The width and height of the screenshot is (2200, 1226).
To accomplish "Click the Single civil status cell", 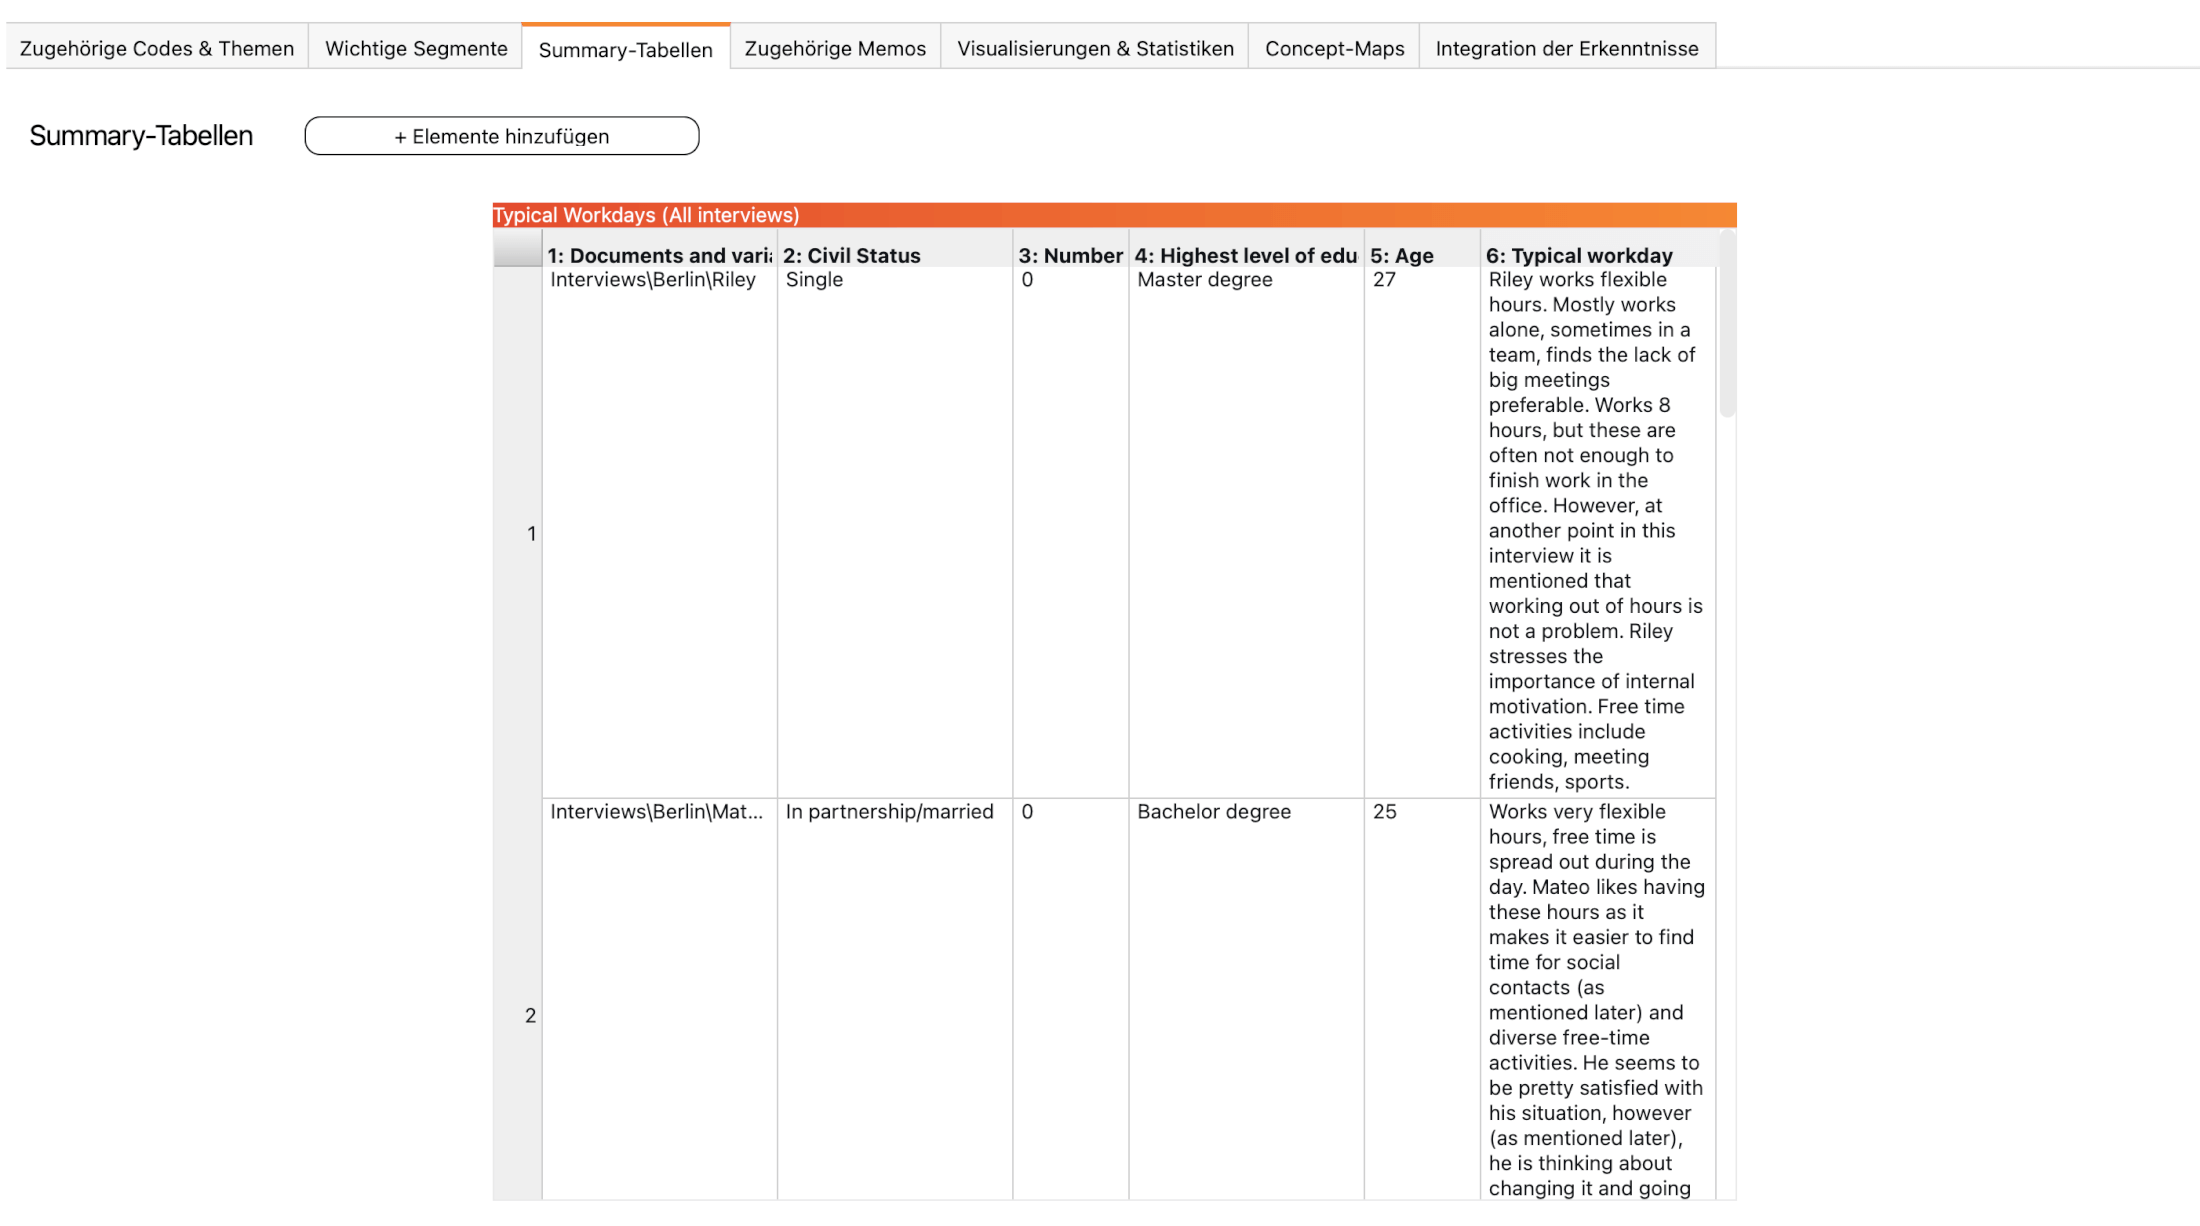I will point(895,532).
